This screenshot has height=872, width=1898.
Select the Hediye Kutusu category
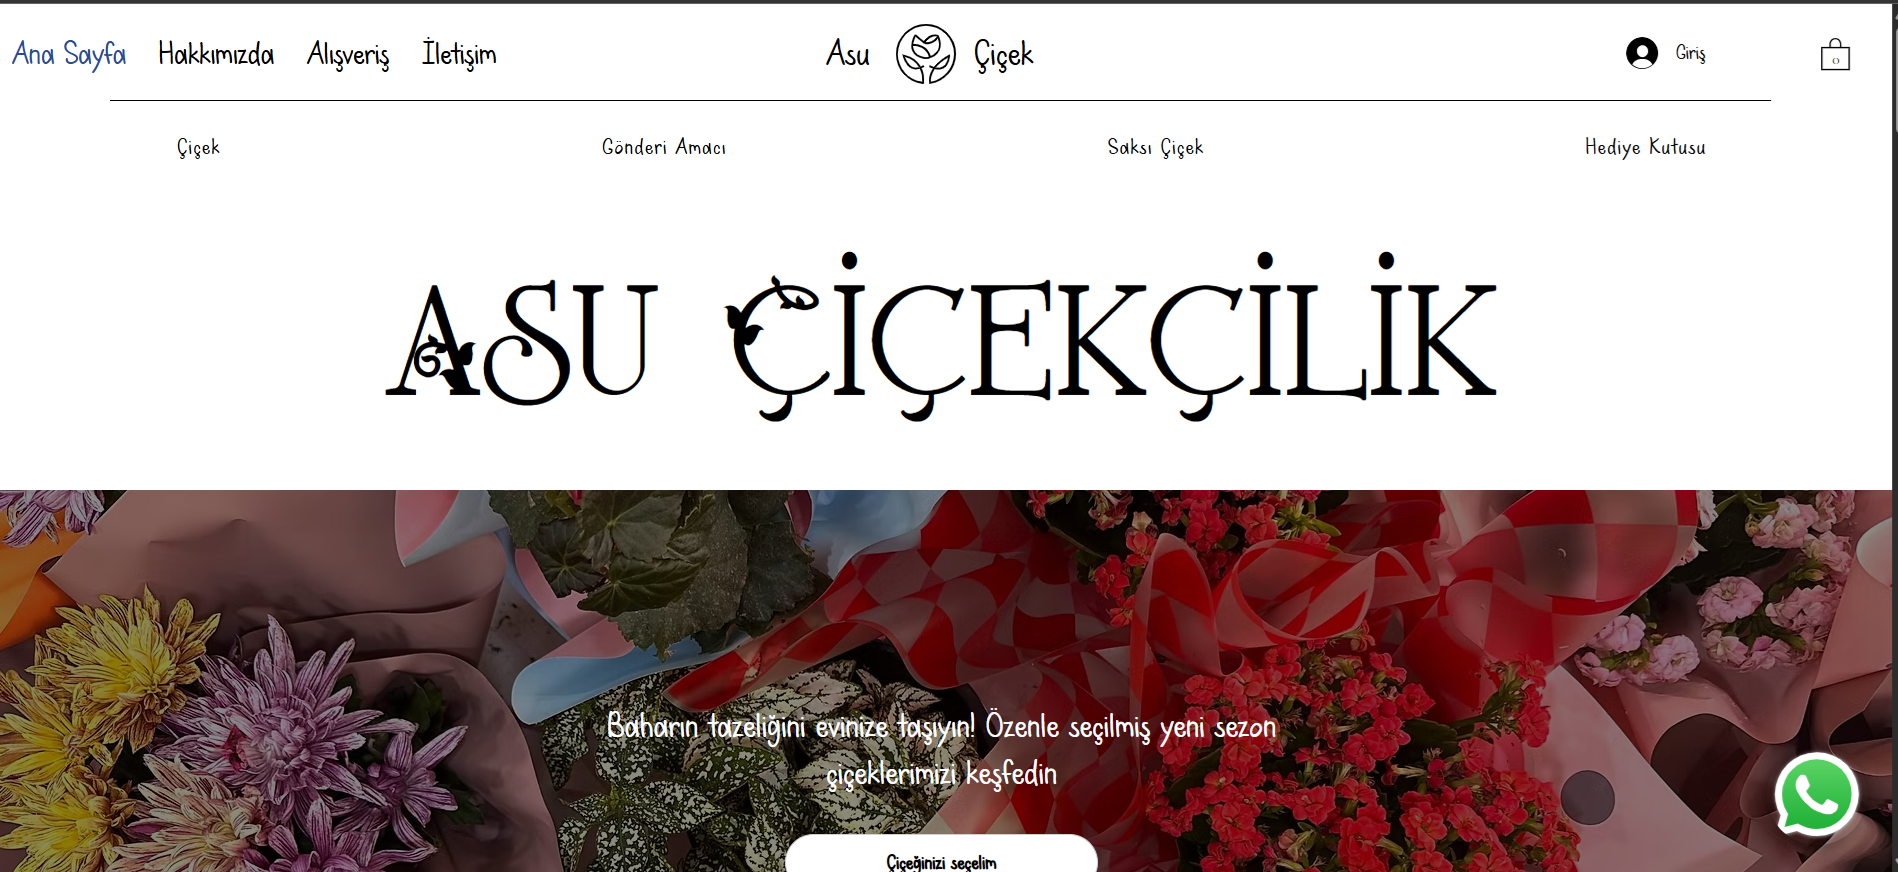(1645, 147)
